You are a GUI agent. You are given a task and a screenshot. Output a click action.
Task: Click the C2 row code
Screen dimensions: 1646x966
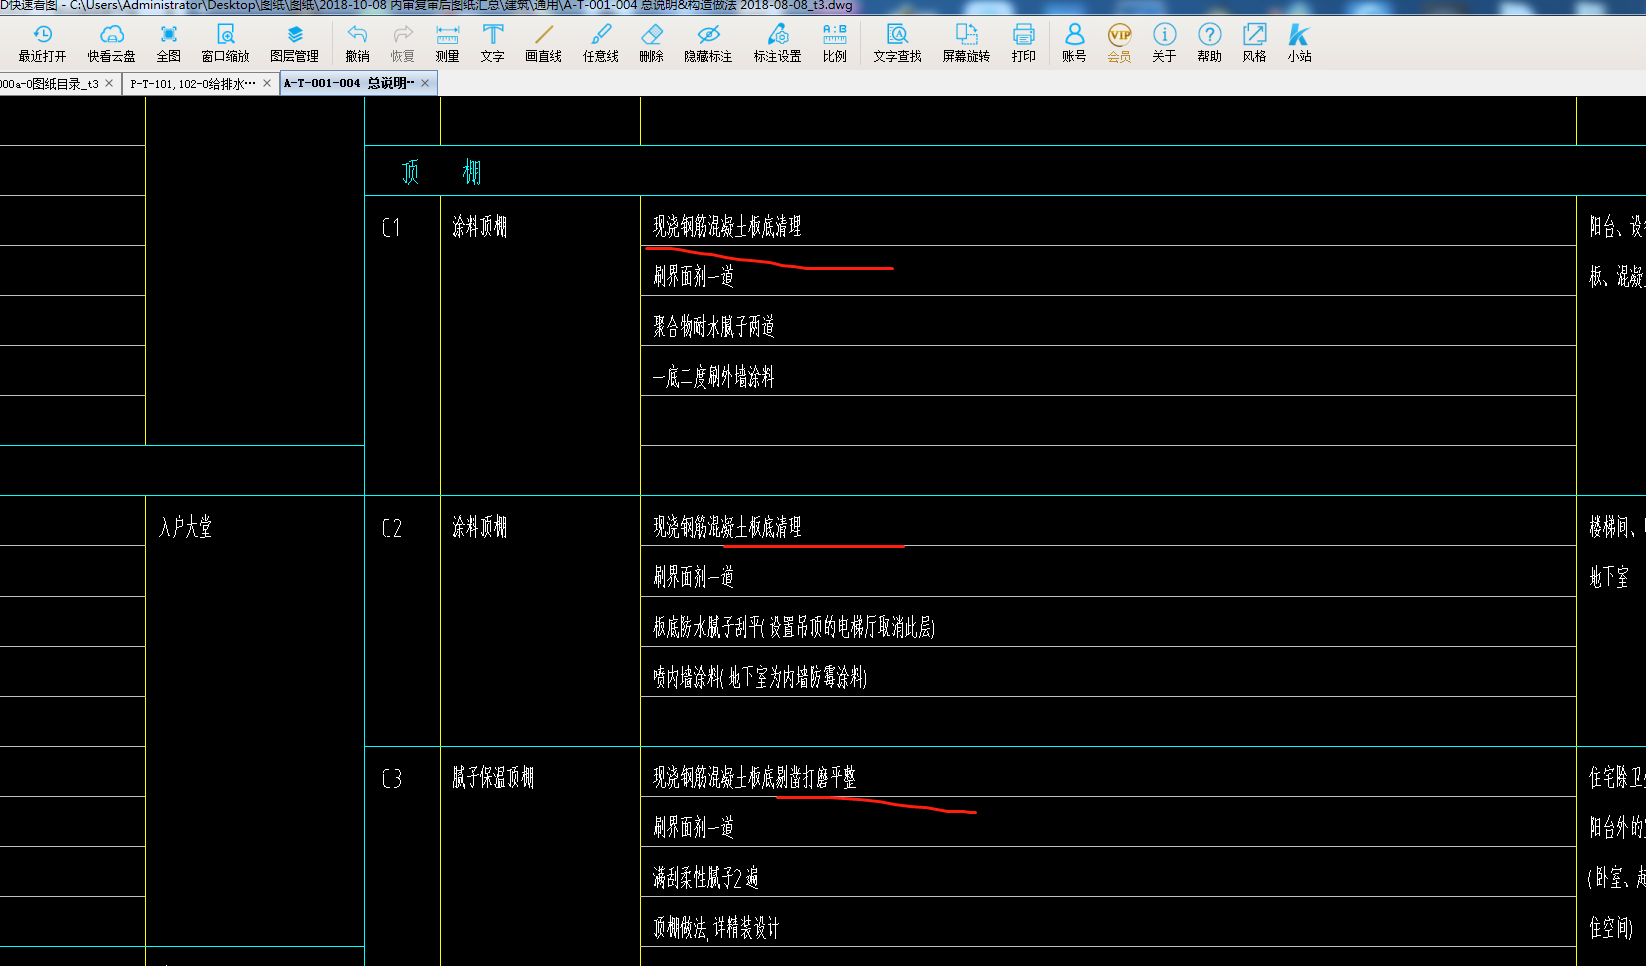click(392, 528)
